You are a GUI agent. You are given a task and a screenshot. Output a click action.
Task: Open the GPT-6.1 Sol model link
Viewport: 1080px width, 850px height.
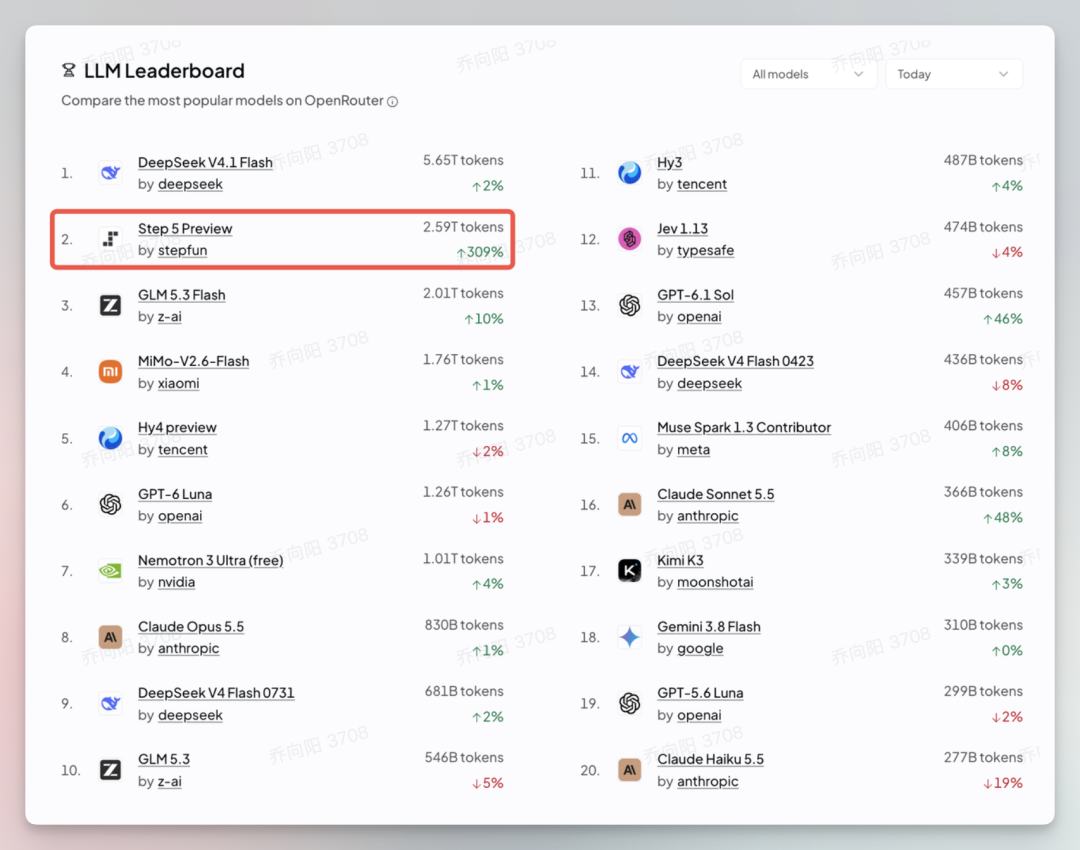click(x=696, y=295)
